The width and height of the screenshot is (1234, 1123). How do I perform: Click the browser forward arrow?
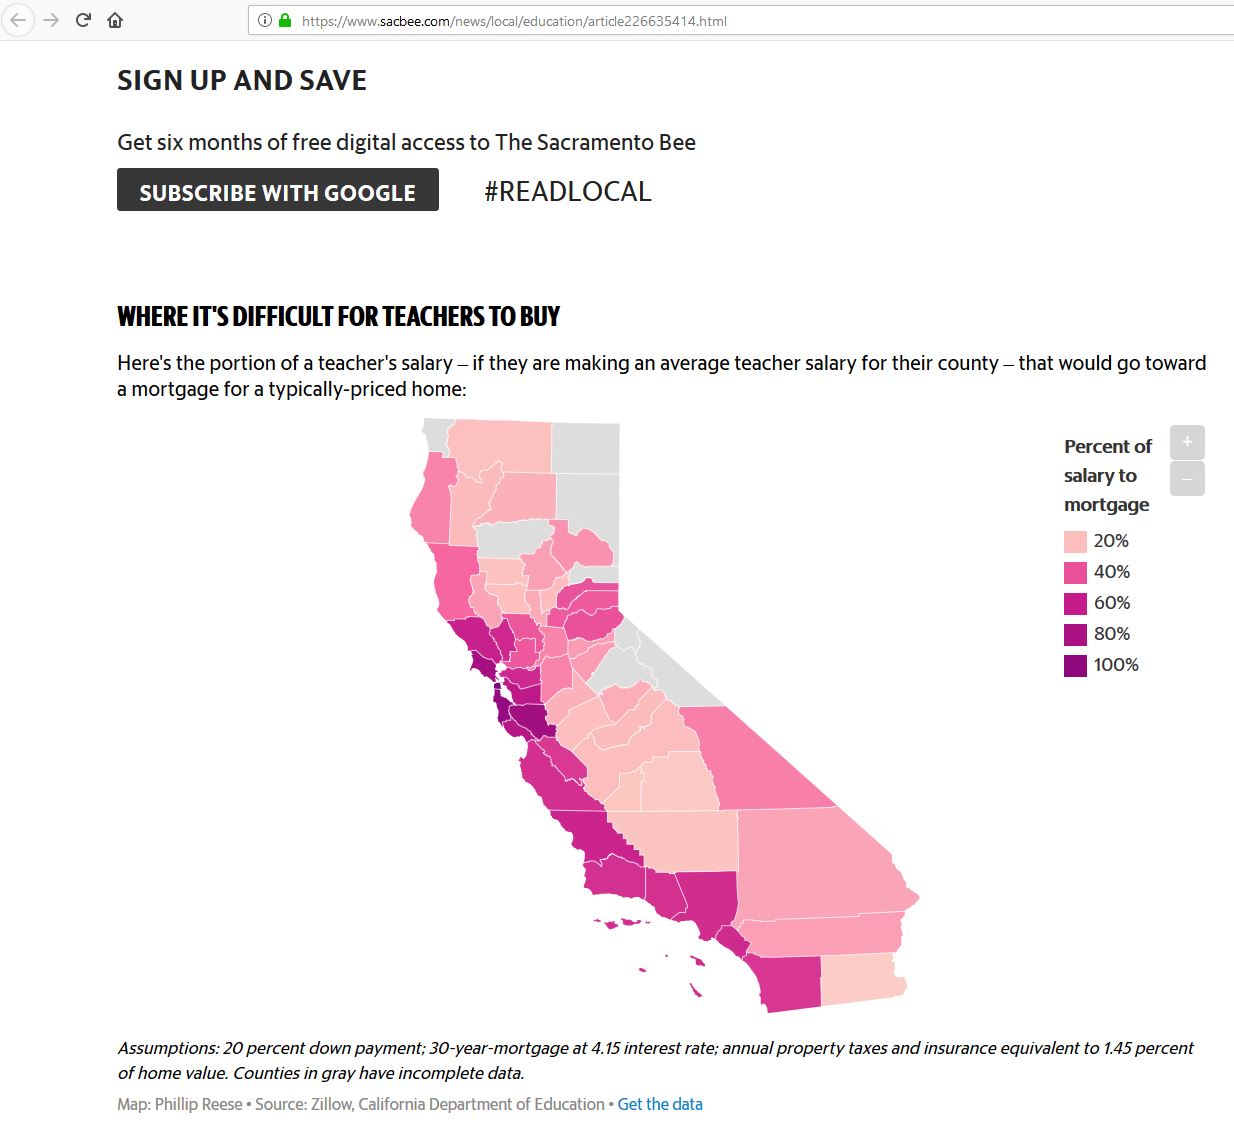(x=51, y=20)
